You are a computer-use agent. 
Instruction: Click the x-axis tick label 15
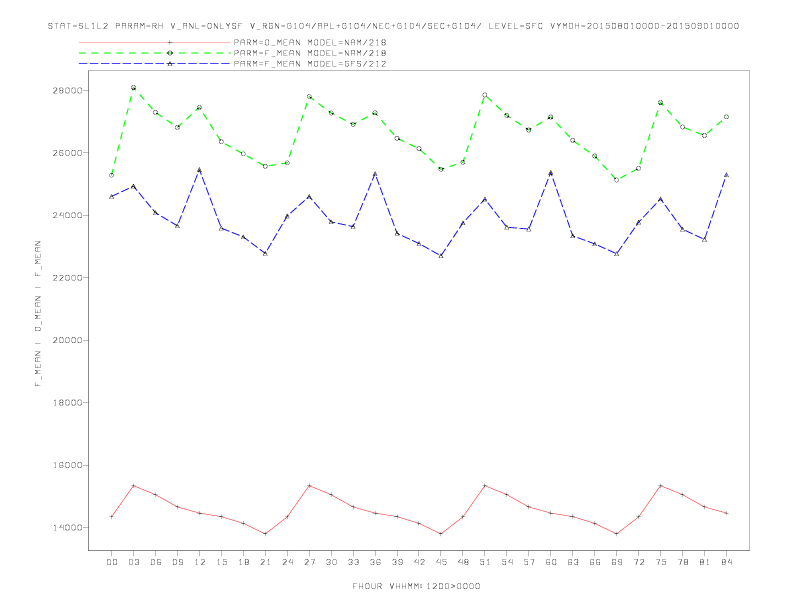click(x=221, y=562)
